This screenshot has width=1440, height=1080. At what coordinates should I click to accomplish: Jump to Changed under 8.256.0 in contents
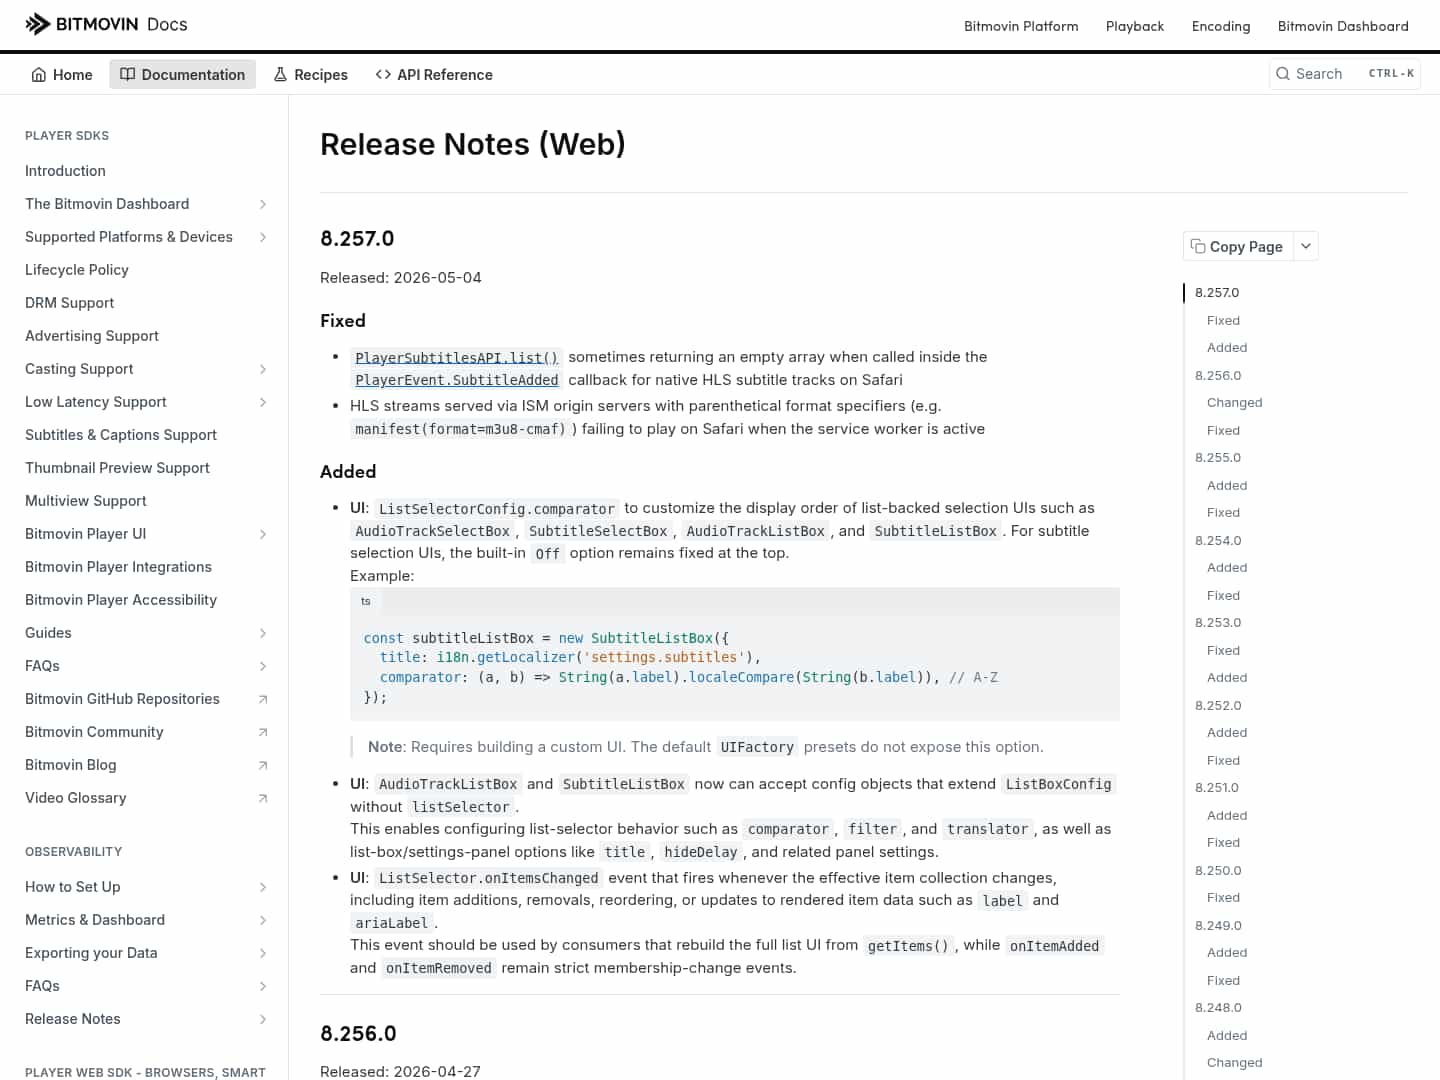[x=1235, y=403]
